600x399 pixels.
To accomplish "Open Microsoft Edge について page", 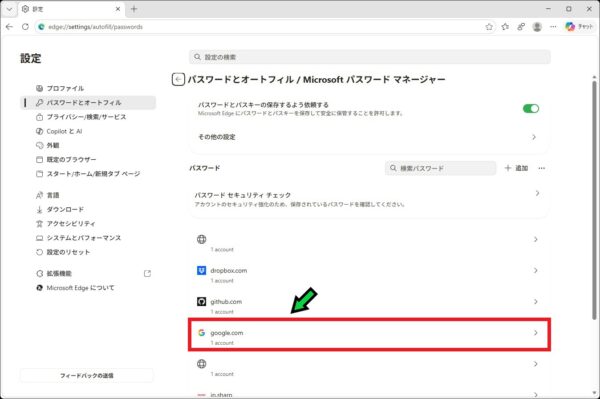I will tap(88, 288).
